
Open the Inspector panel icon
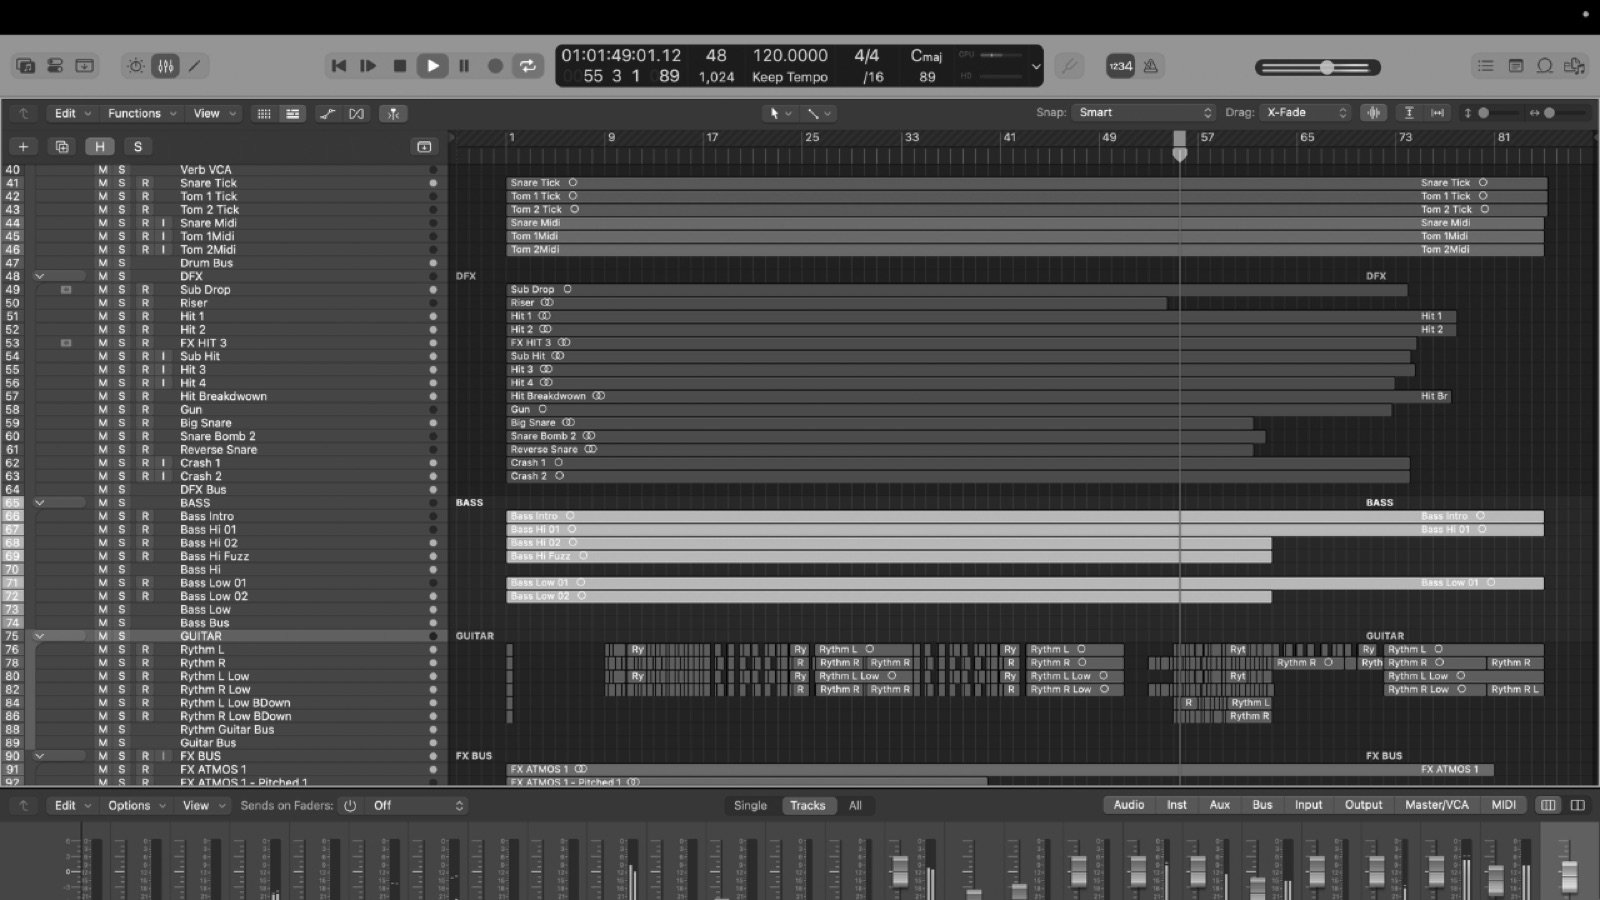coord(55,66)
